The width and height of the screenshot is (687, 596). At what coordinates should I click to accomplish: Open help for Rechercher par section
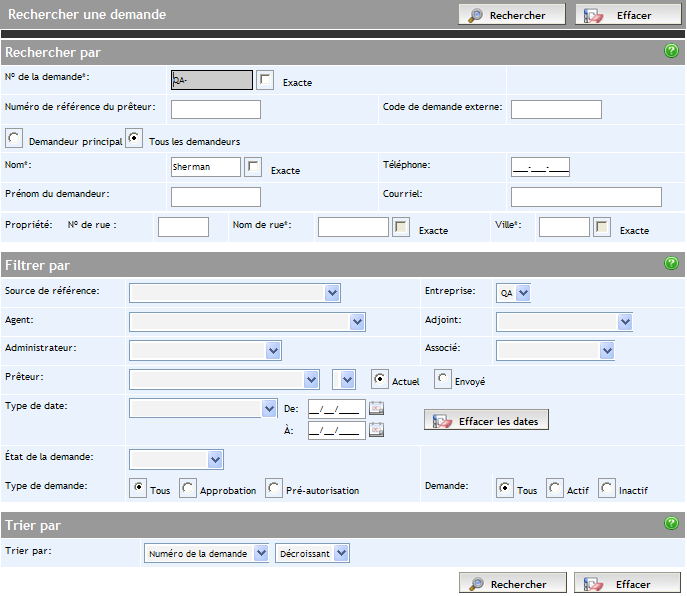click(671, 51)
